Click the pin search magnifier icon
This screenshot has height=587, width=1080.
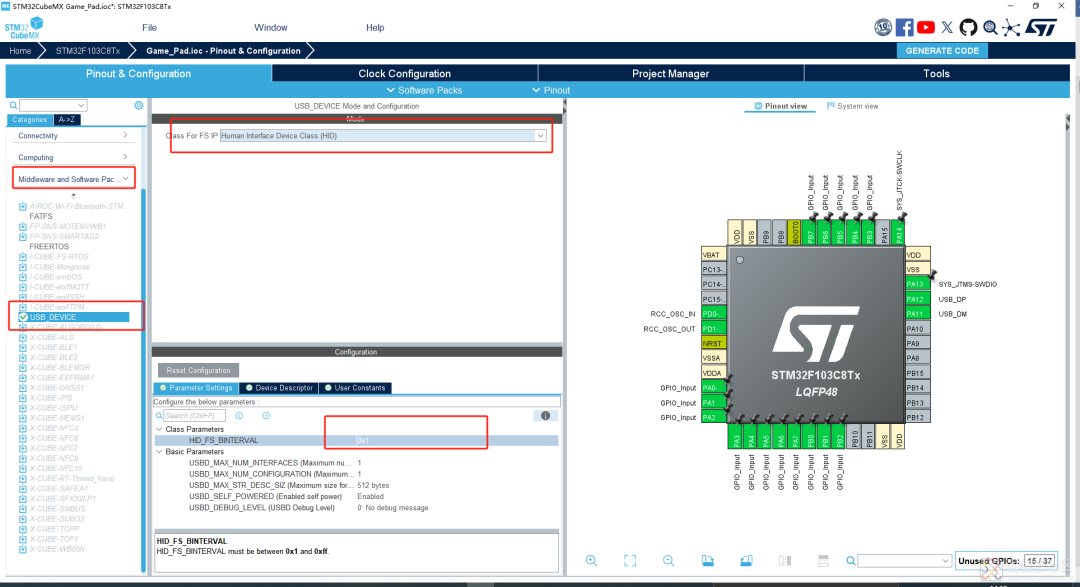coord(851,561)
